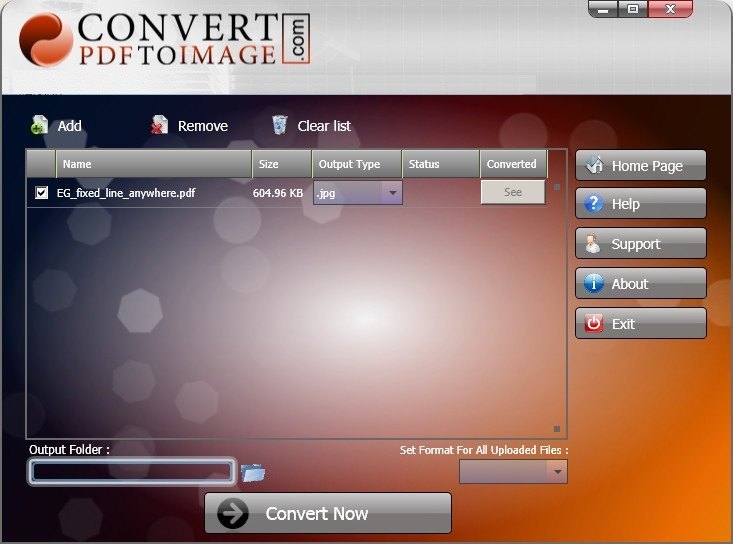
Task: Click the file list scrollbar top marker
Action: click(557, 187)
